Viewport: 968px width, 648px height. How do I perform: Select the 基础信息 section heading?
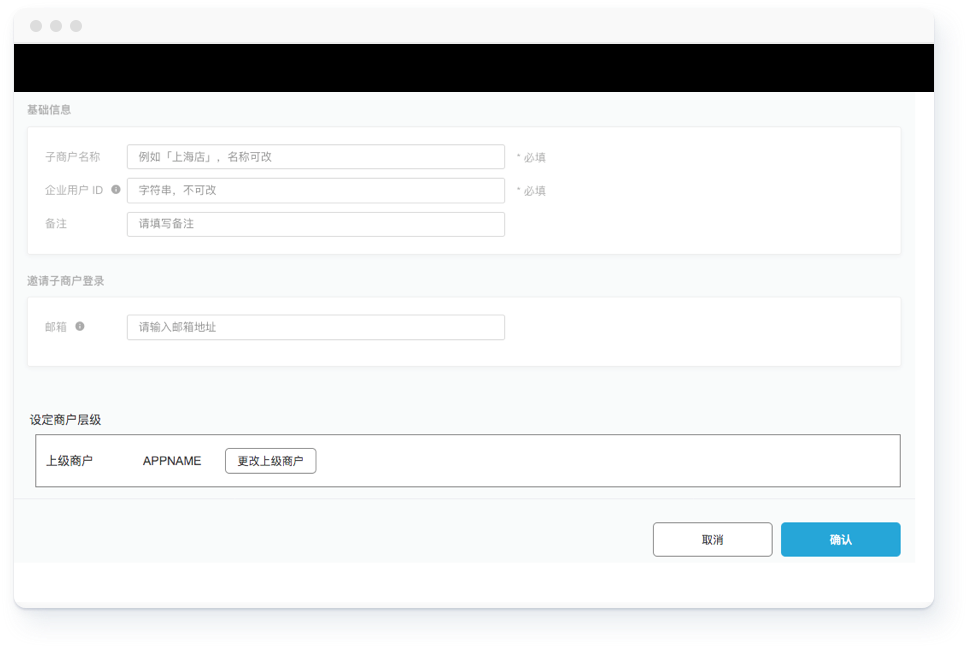tap(49, 110)
